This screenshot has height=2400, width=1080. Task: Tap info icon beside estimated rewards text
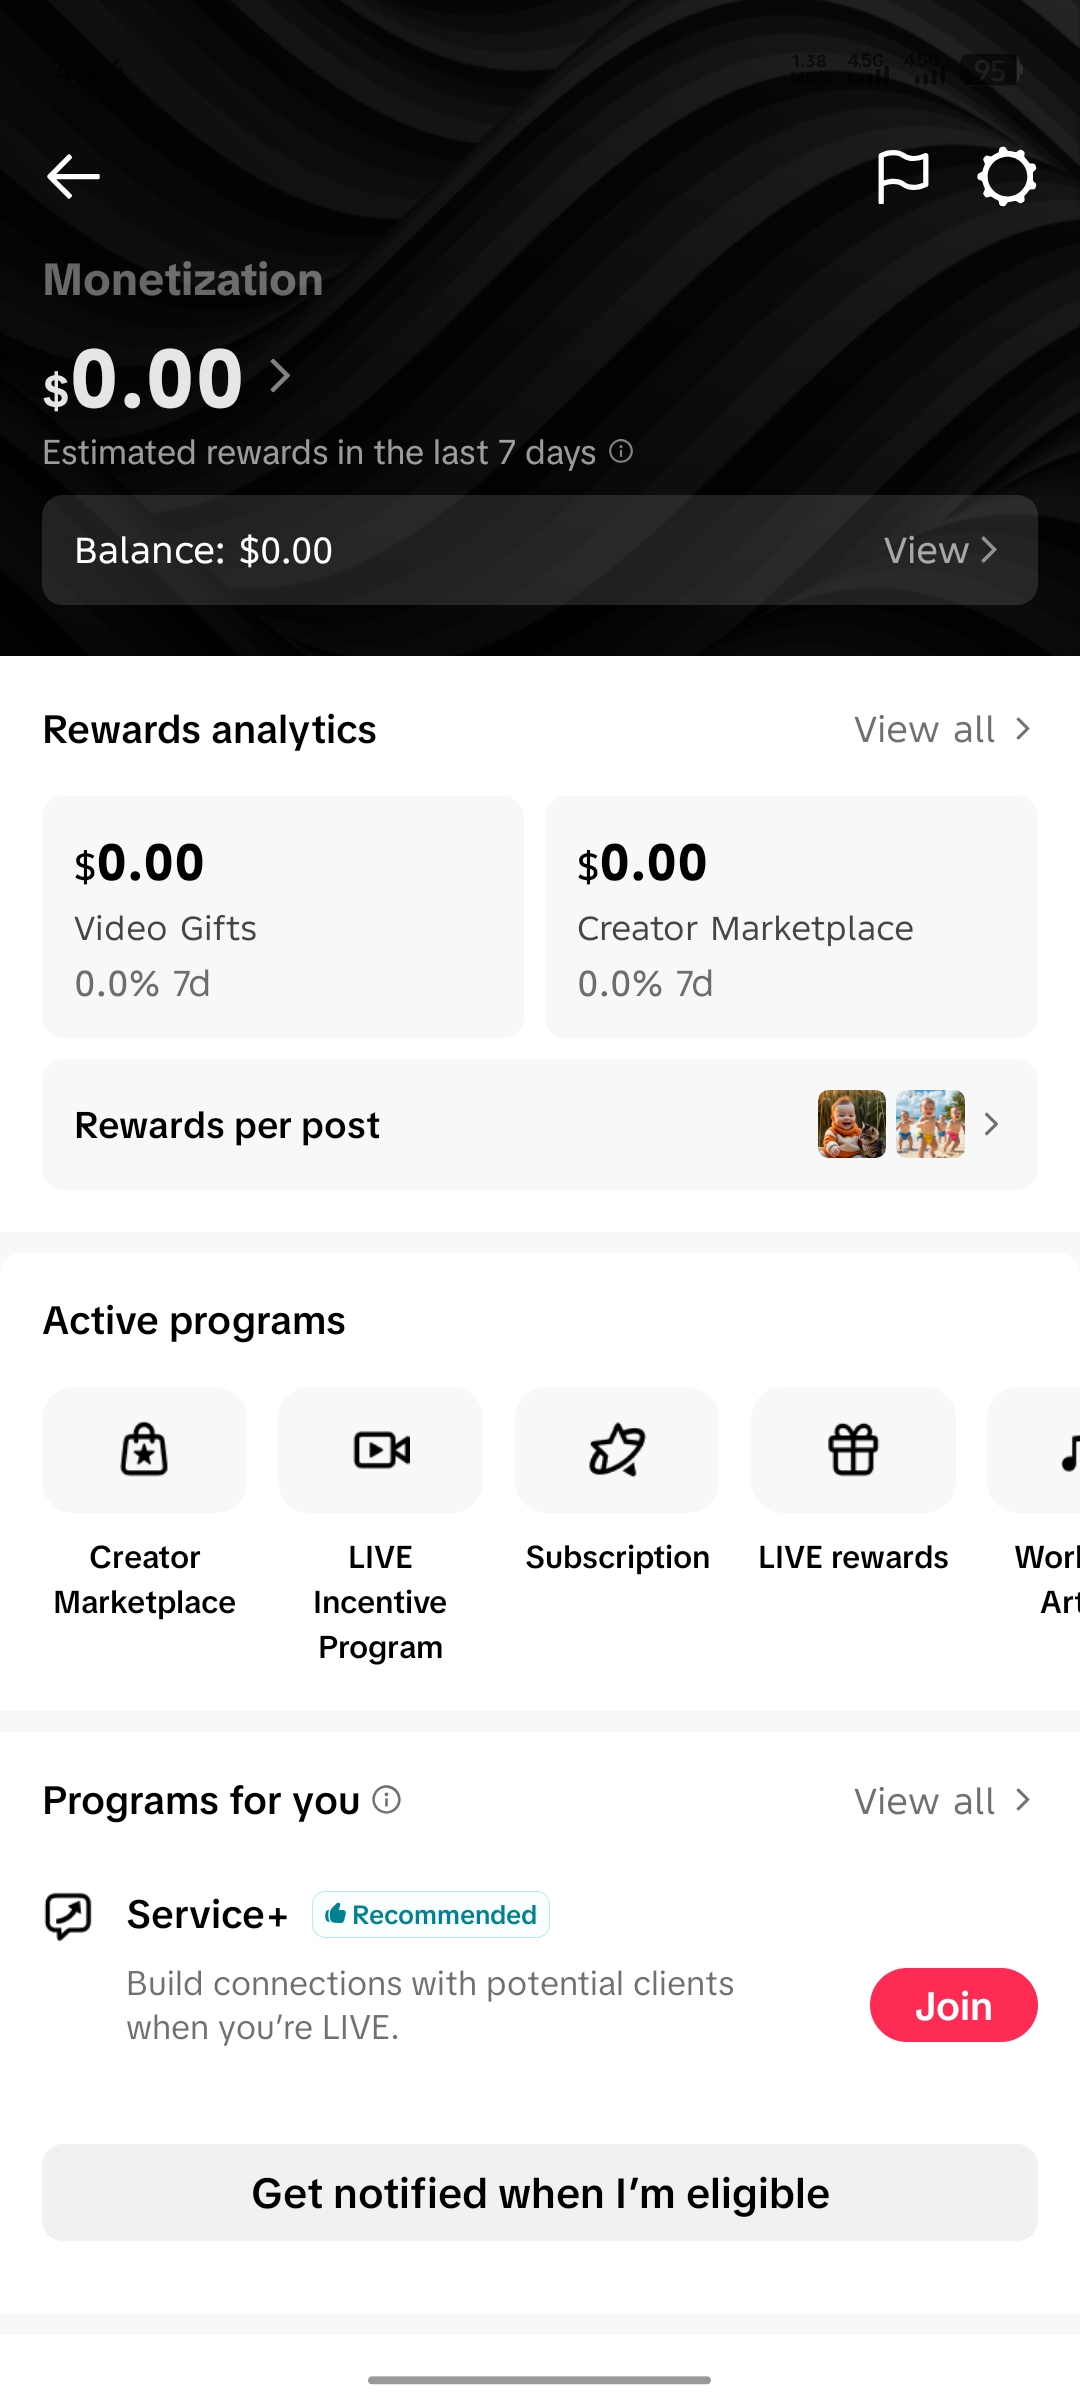pos(621,452)
